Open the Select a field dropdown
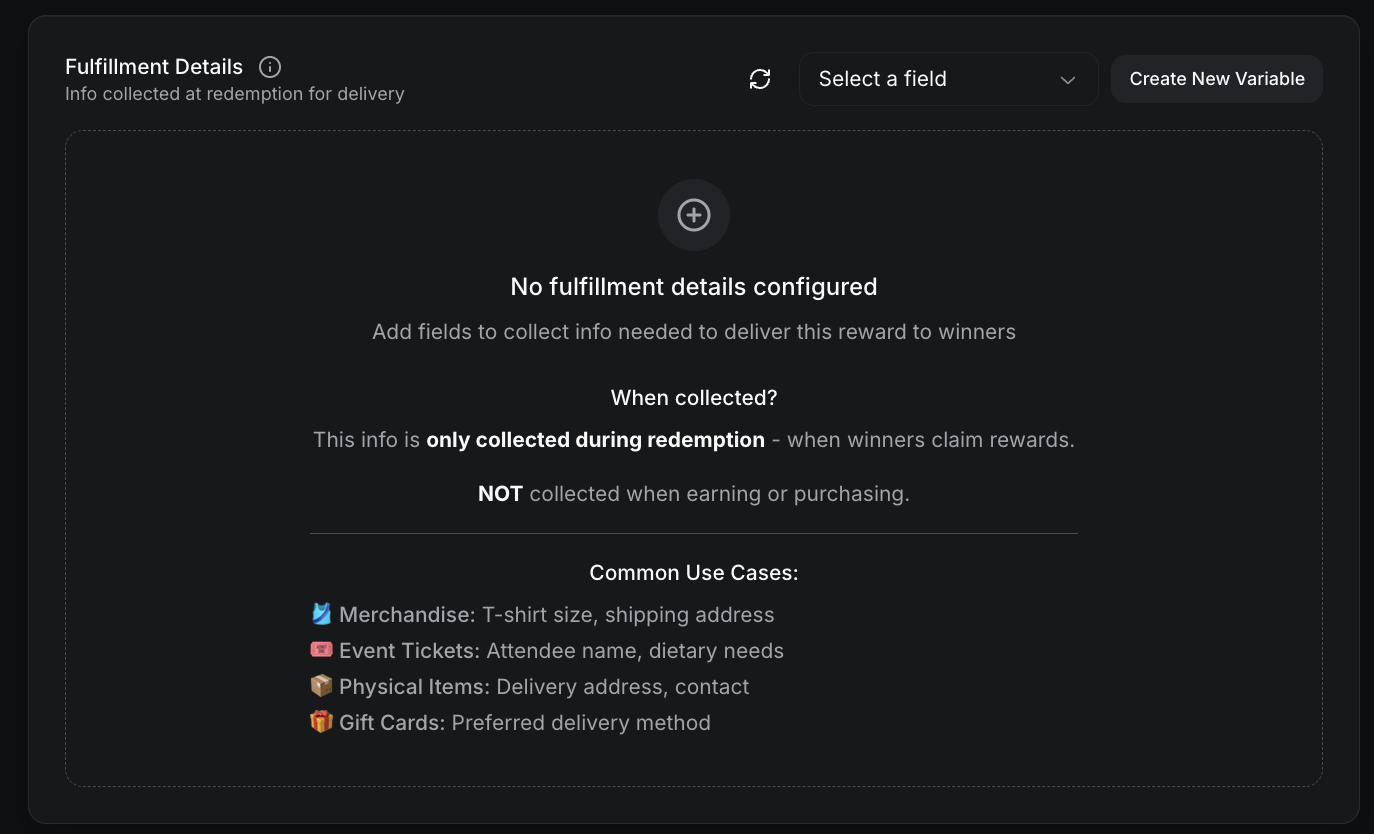This screenshot has height=834, width=1374. [x=947, y=79]
